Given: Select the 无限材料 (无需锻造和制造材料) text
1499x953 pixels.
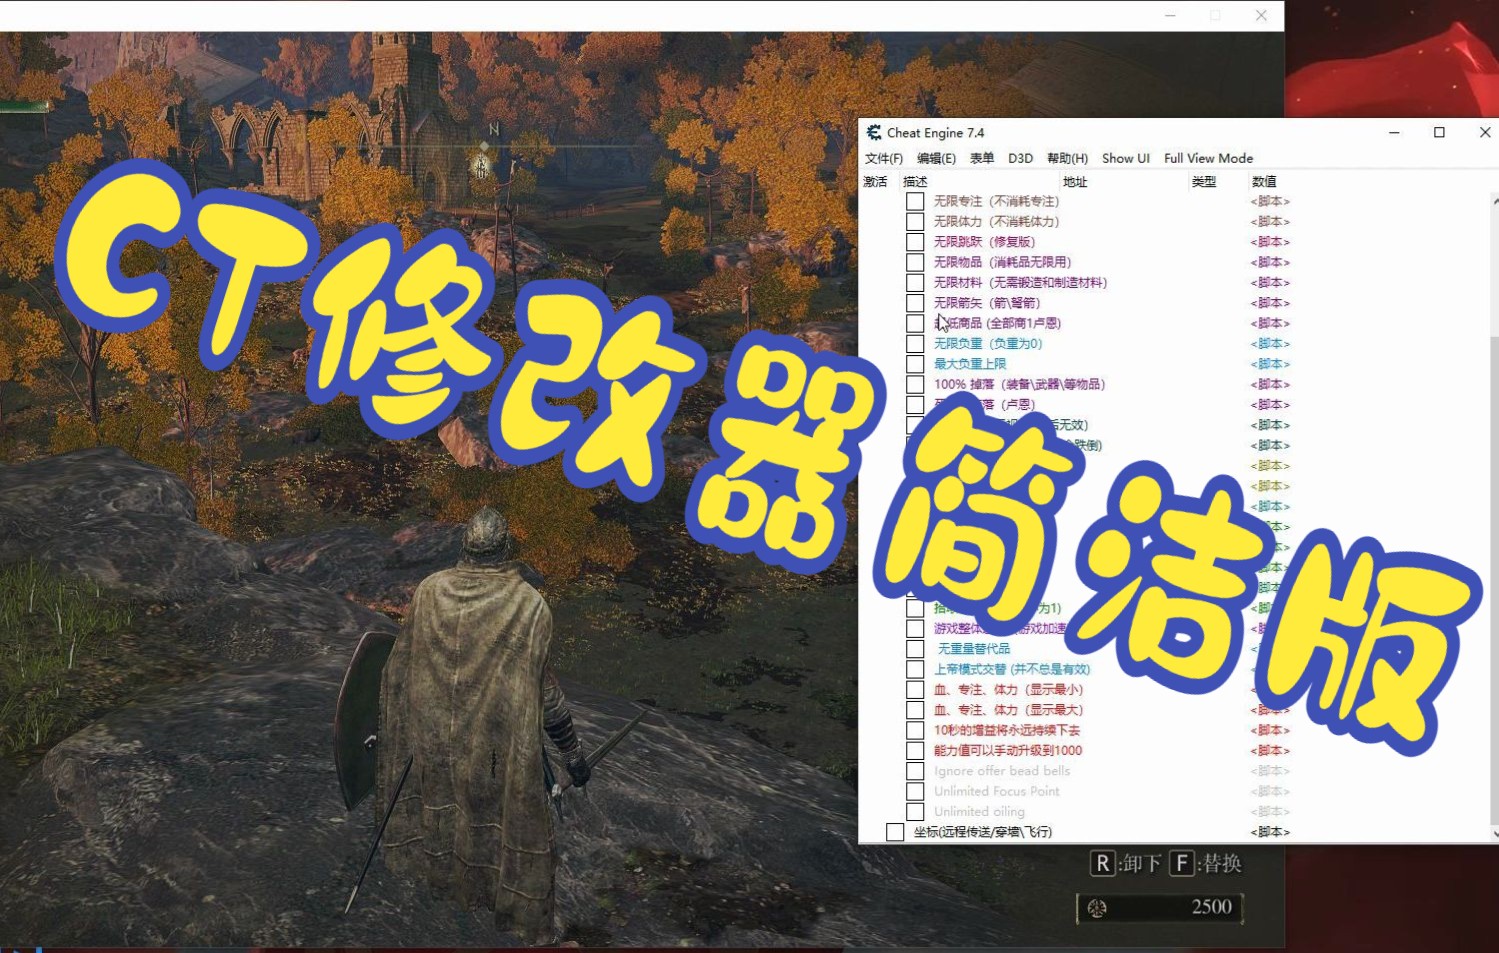Looking at the screenshot, I should [1020, 282].
